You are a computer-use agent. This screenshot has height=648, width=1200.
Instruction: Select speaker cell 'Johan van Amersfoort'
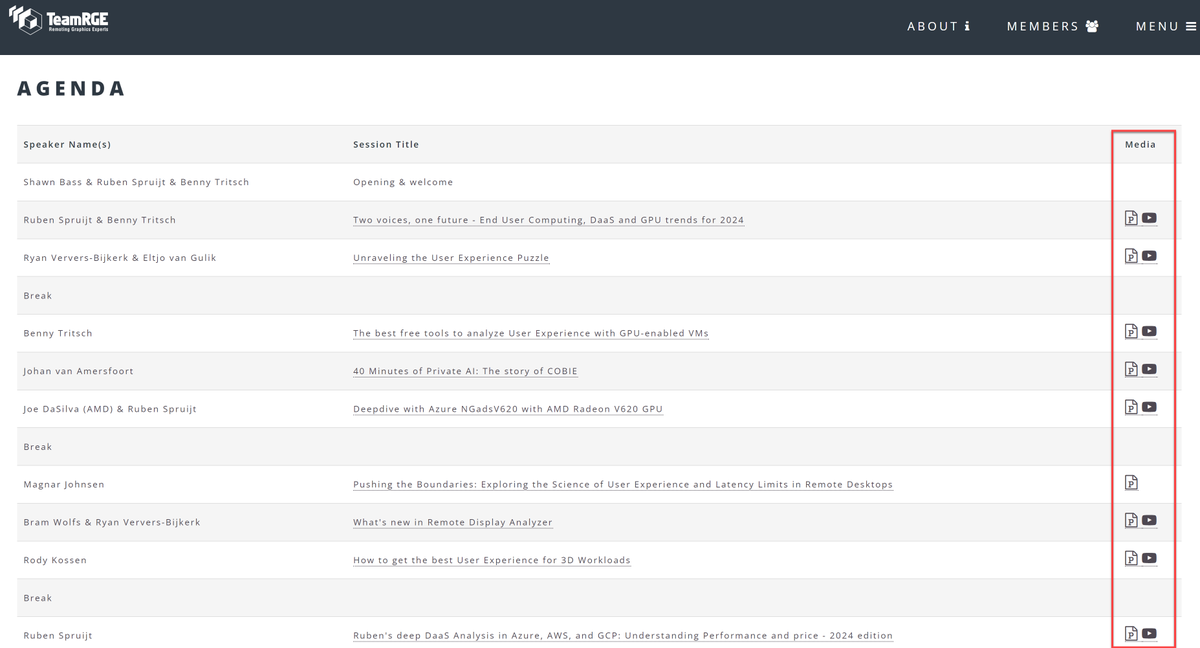click(x=78, y=371)
